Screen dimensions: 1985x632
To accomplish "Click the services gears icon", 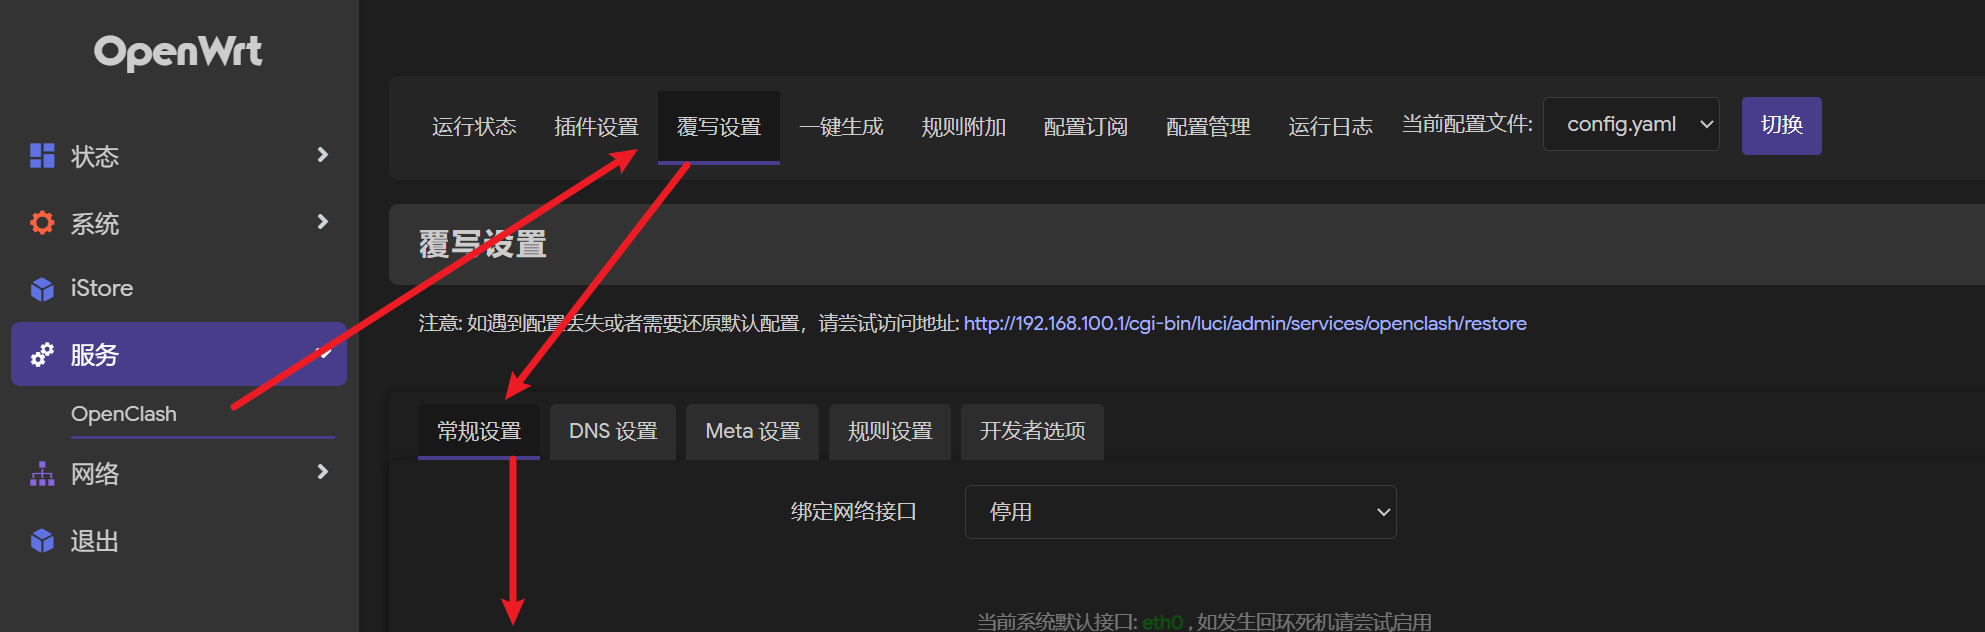I will (x=42, y=355).
